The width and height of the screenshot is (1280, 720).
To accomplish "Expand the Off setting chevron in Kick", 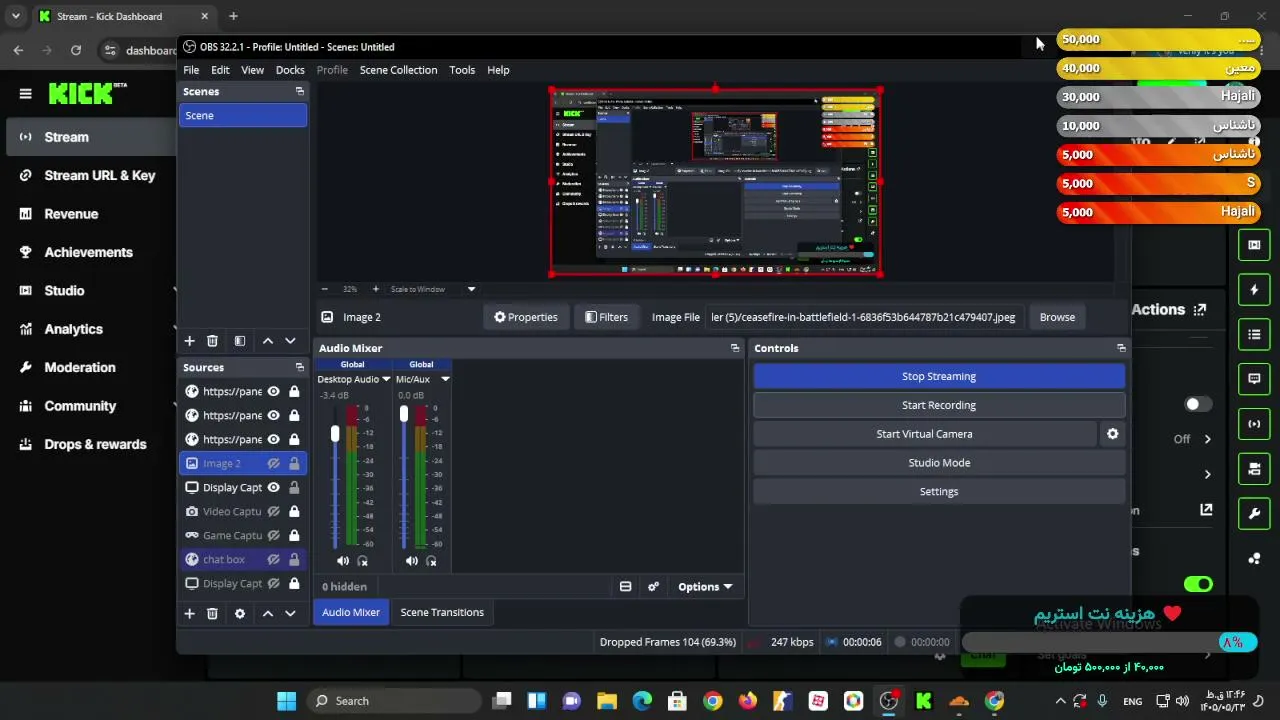I will click(x=1207, y=439).
